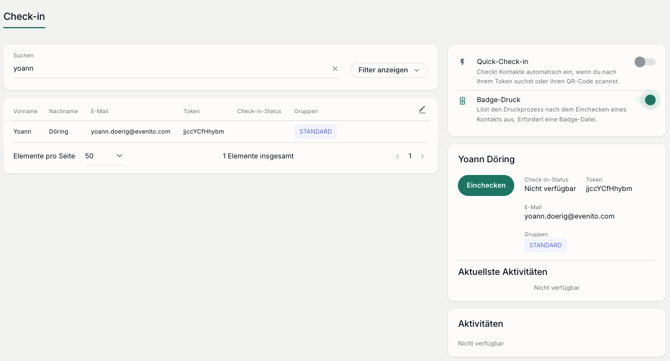Click the pencil edit columns icon
The width and height of the screenshot is (670, 361).
point(422,110)
